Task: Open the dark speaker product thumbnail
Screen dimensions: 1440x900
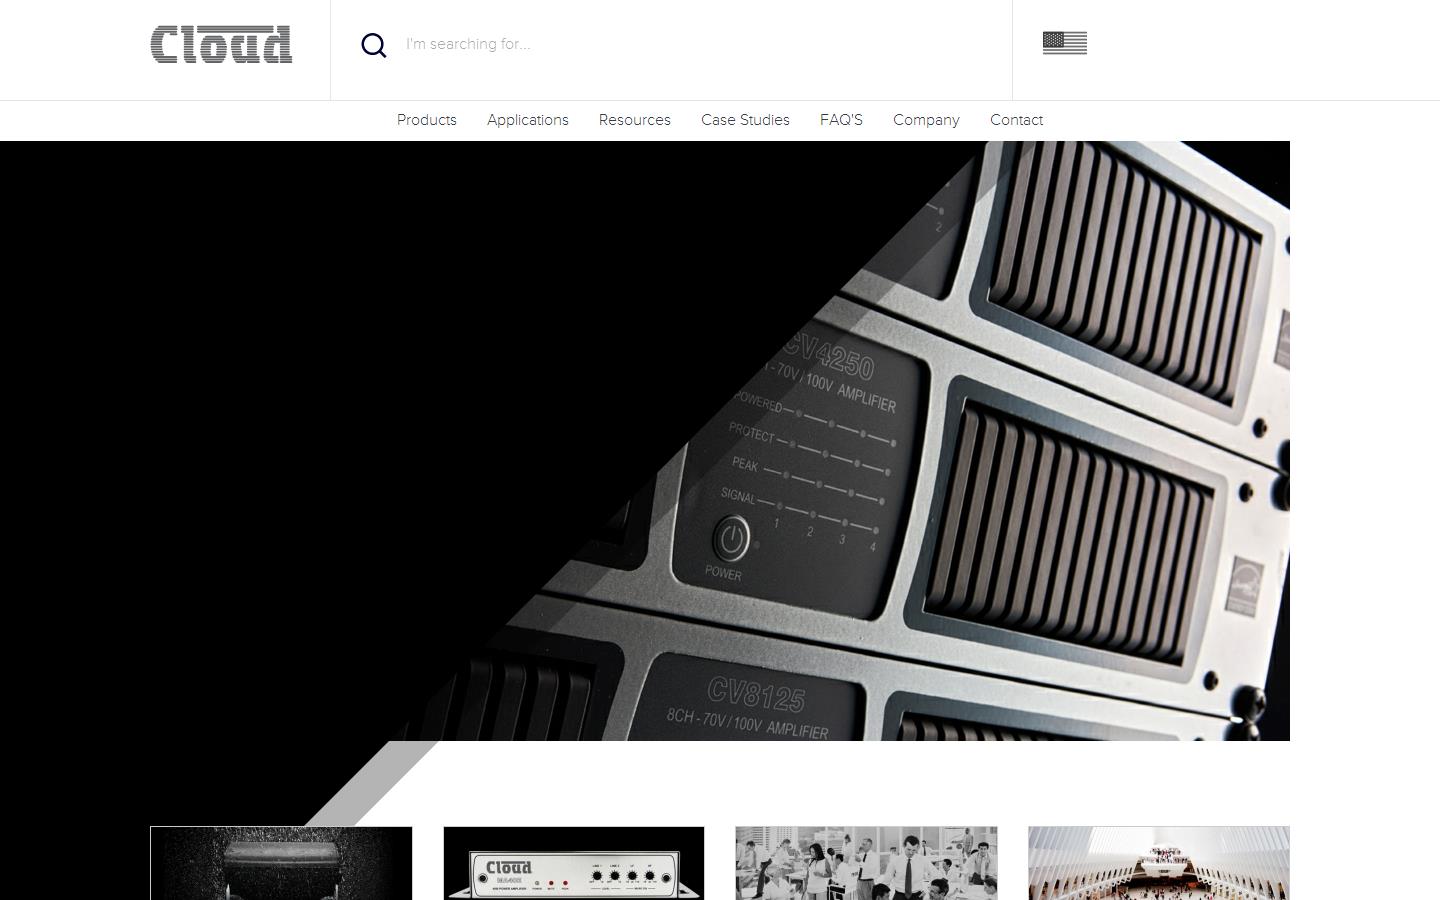Action: point(281,863)
